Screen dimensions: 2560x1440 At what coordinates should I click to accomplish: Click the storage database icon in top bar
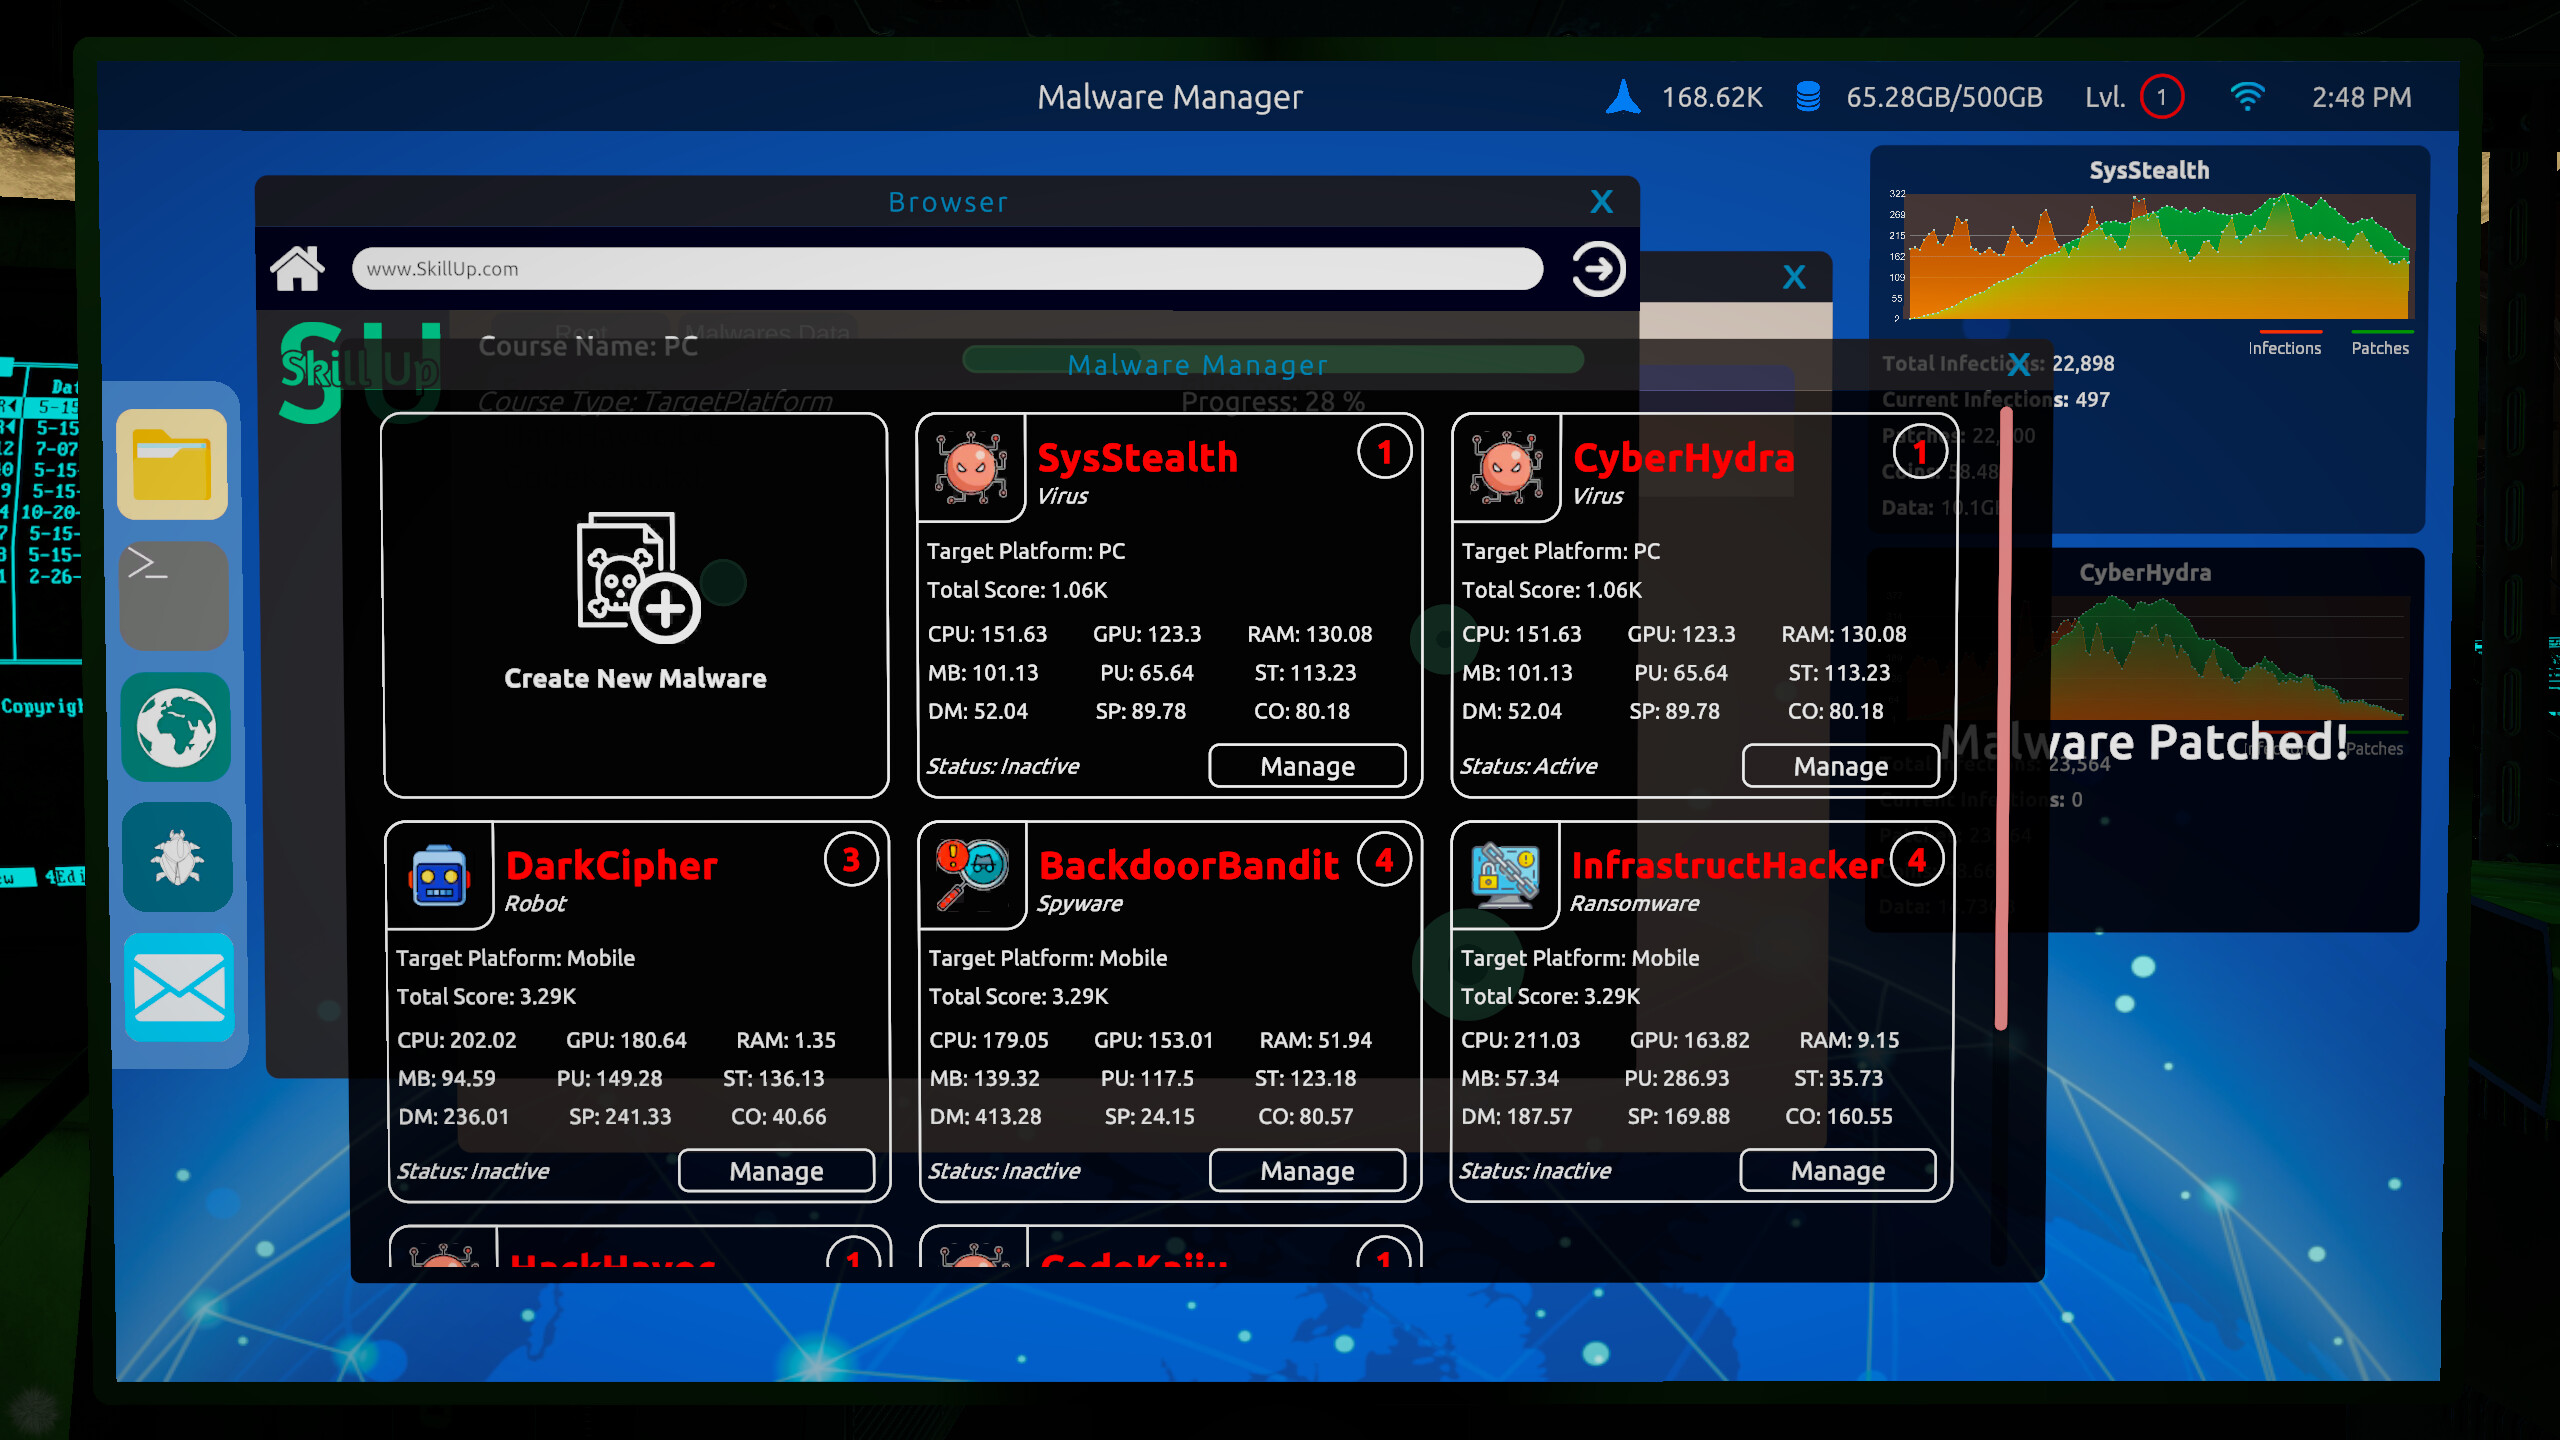[1808, 96]
